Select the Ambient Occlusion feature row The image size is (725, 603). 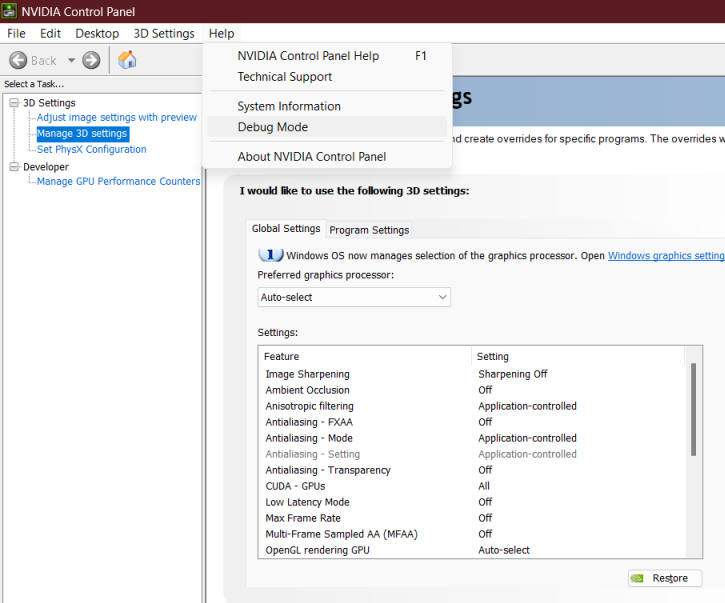coord(472,390)
